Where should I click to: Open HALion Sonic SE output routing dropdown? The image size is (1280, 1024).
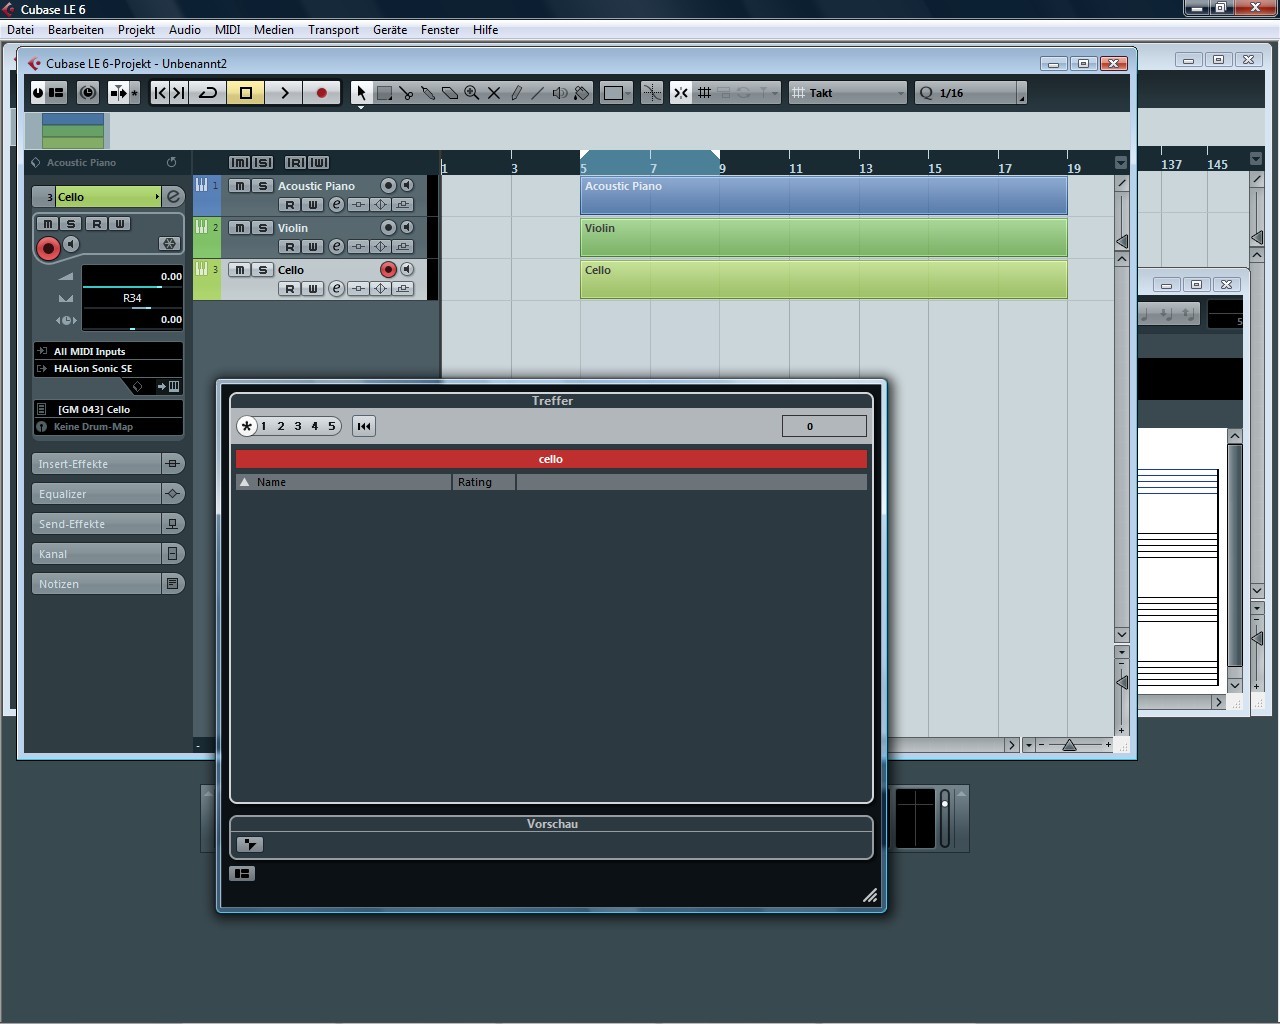click(x=108, y=369)
